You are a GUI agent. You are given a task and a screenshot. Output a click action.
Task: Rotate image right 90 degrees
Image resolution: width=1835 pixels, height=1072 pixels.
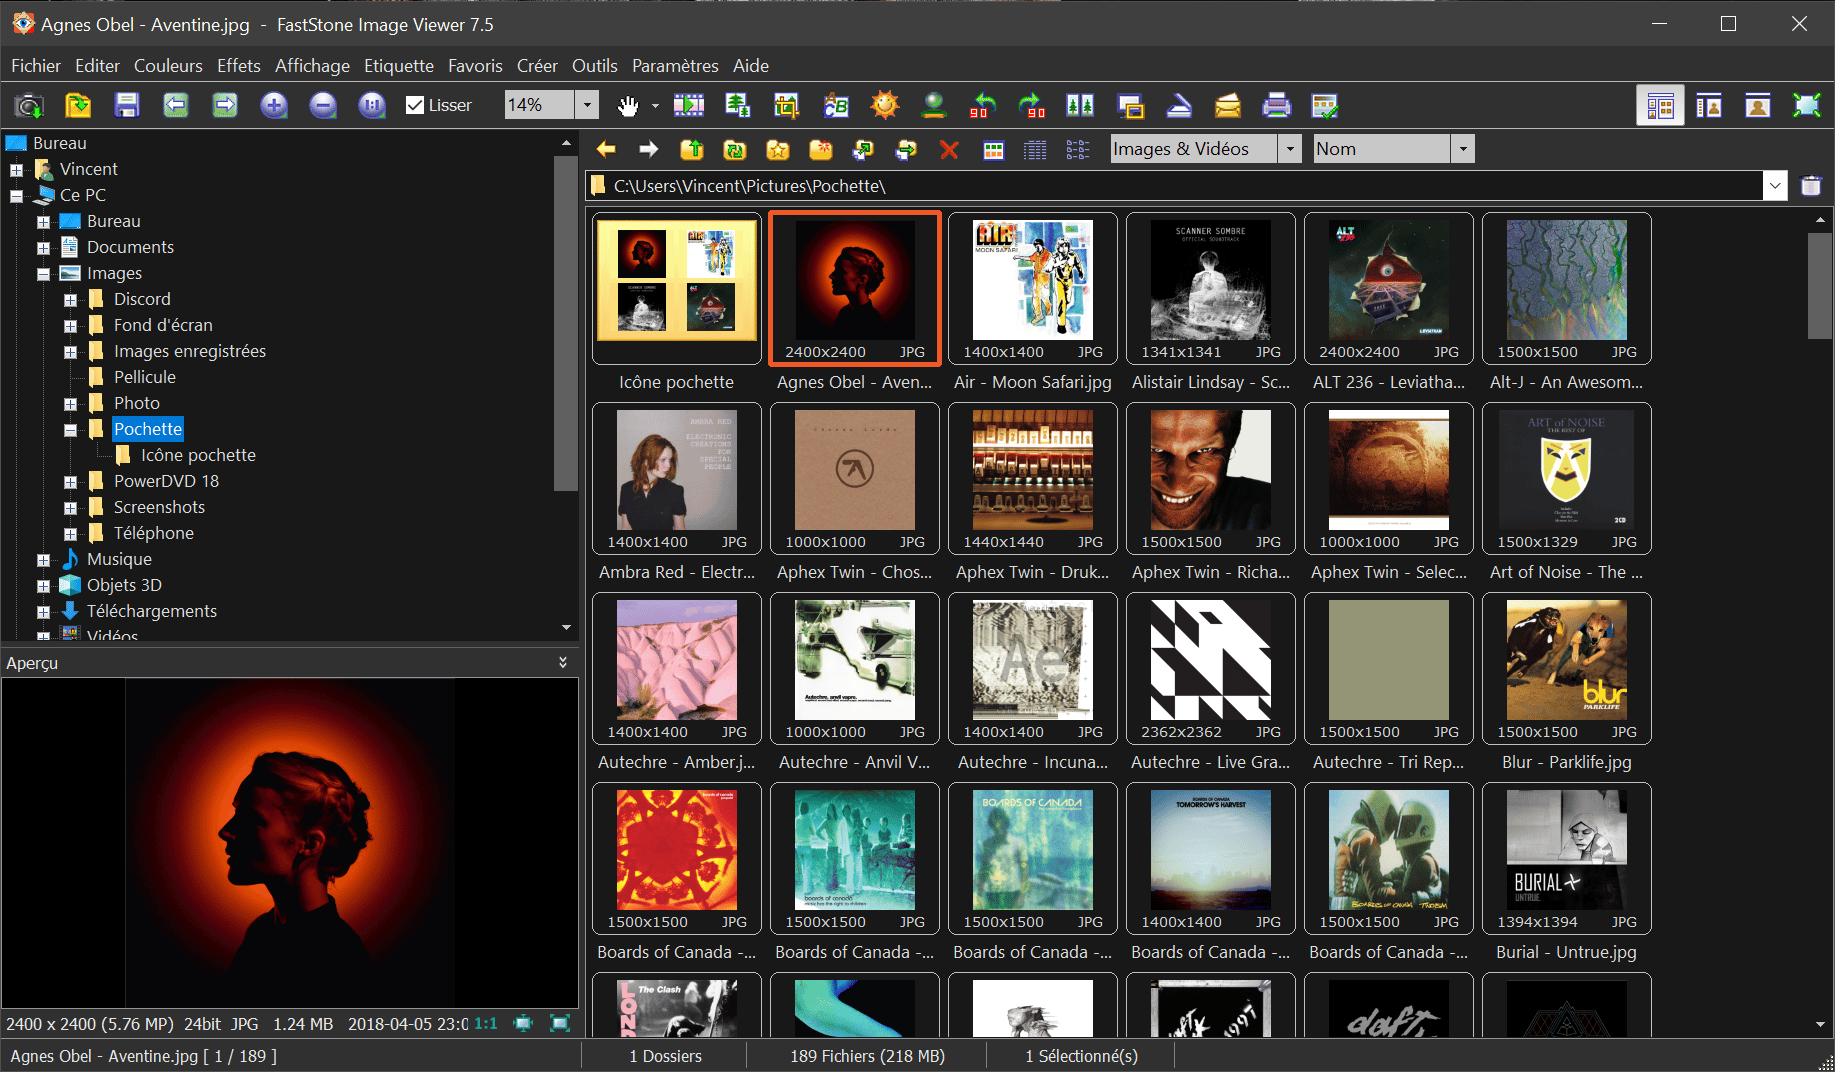(1032, 105)
